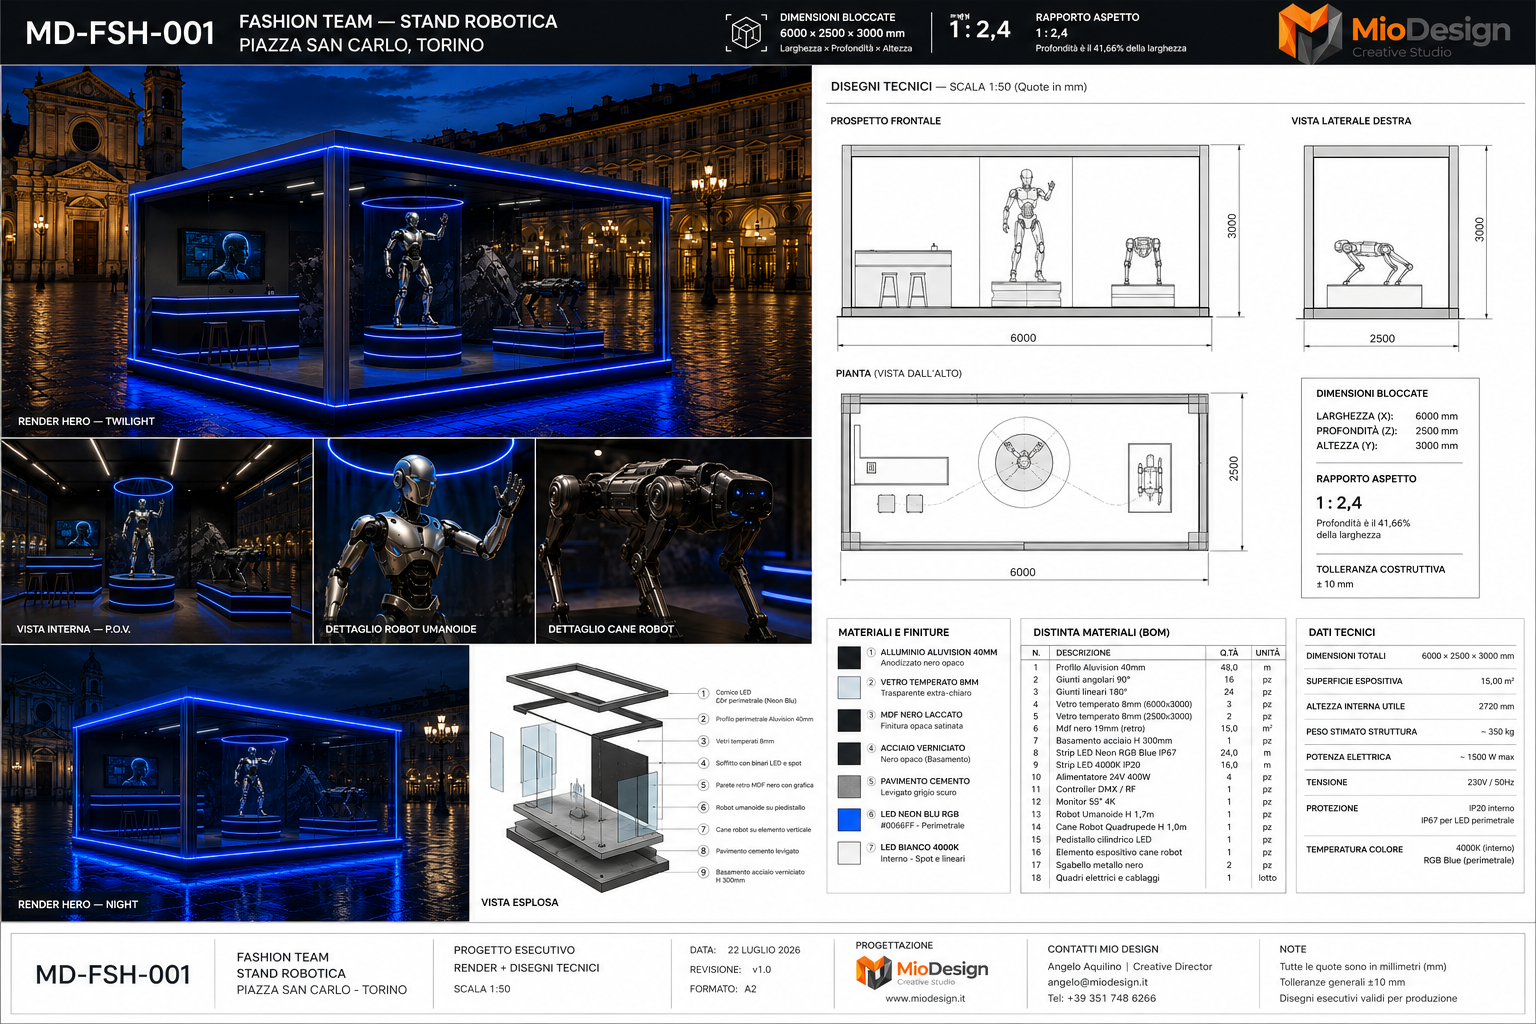Click BOM row 13 Robot Umanoide H 1,7m
Viewport: 1536px width, 1024px height.
click(x=1153, y=814)
